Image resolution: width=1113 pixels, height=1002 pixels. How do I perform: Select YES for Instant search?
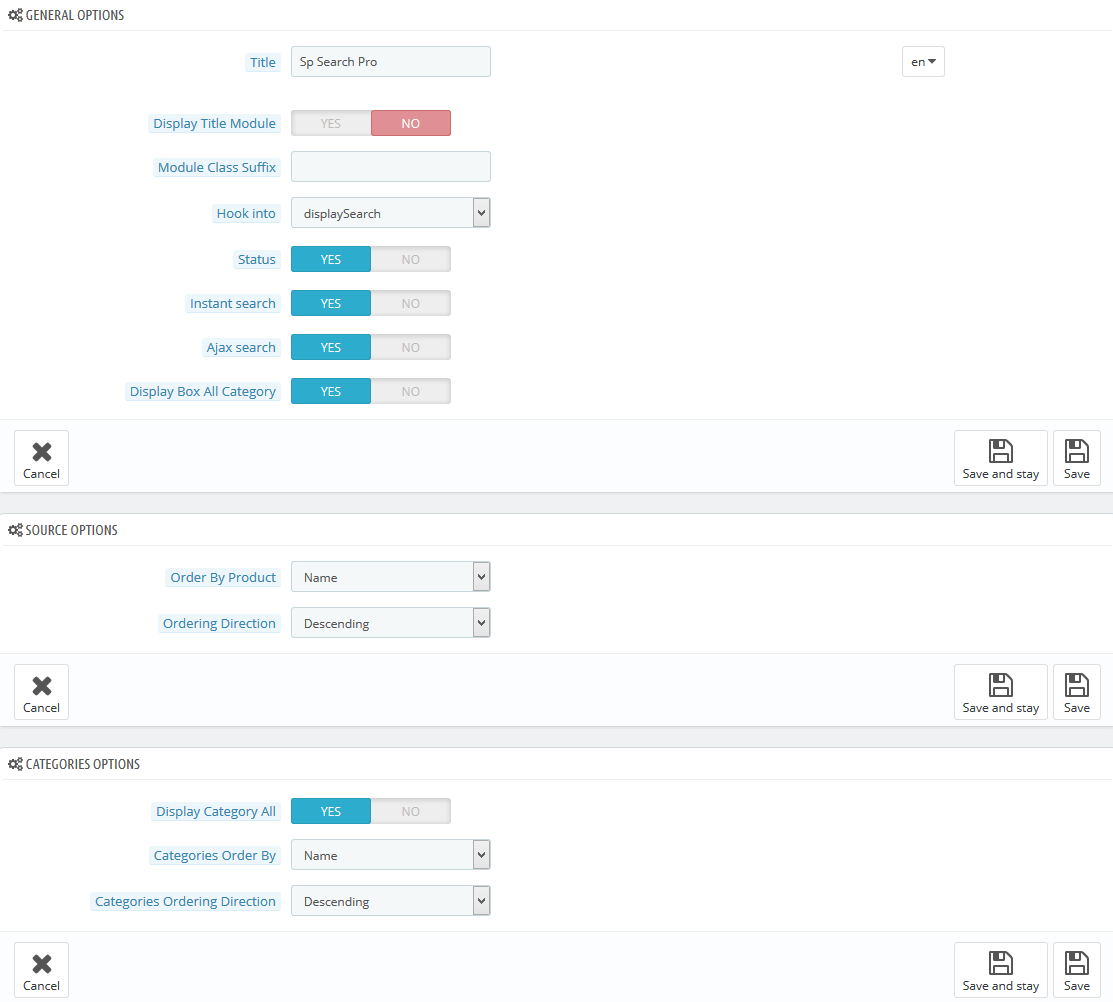pyautogui.click(x=331, y=304)
